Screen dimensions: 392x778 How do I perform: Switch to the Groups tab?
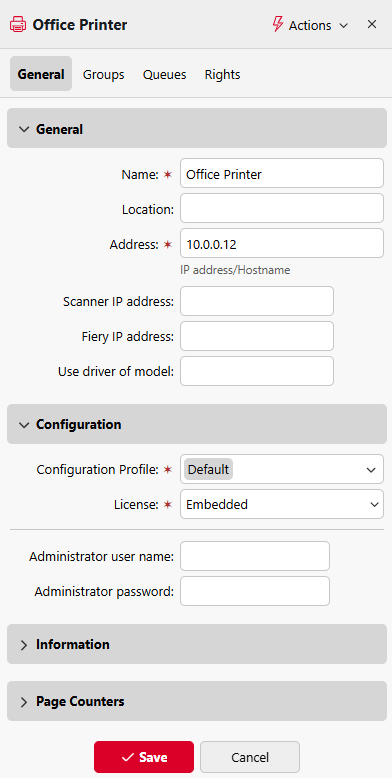104,74
